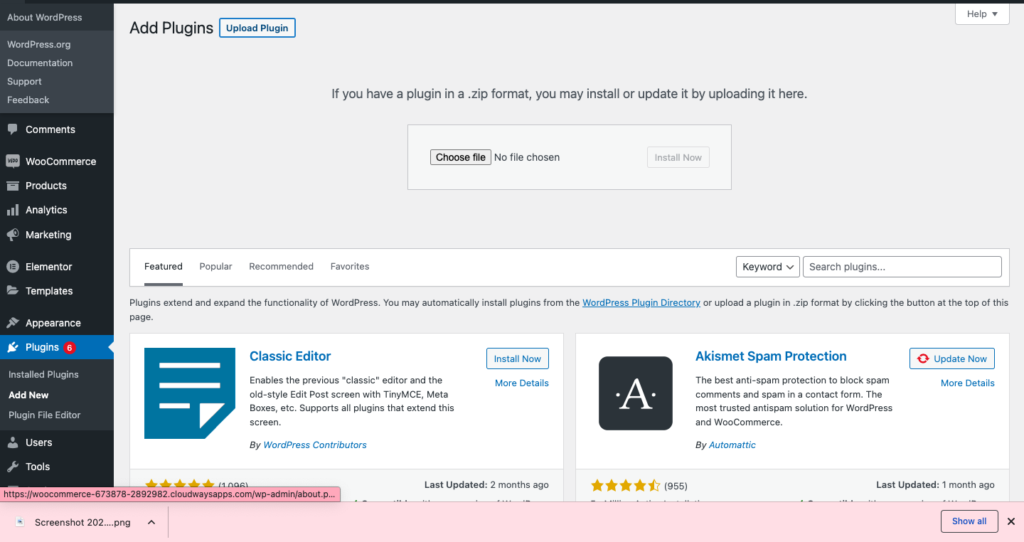Click the Search plugins input field

point(902,266)
